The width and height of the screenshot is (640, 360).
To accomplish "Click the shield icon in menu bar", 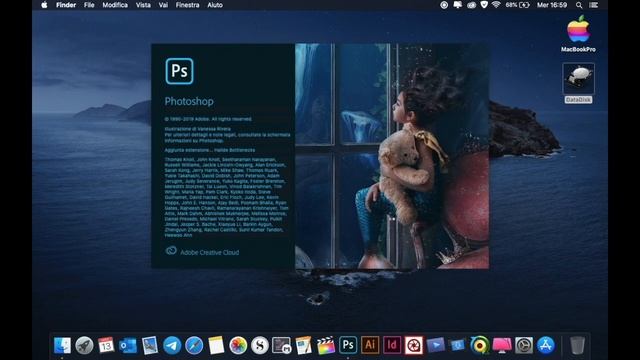I will 484,5.
